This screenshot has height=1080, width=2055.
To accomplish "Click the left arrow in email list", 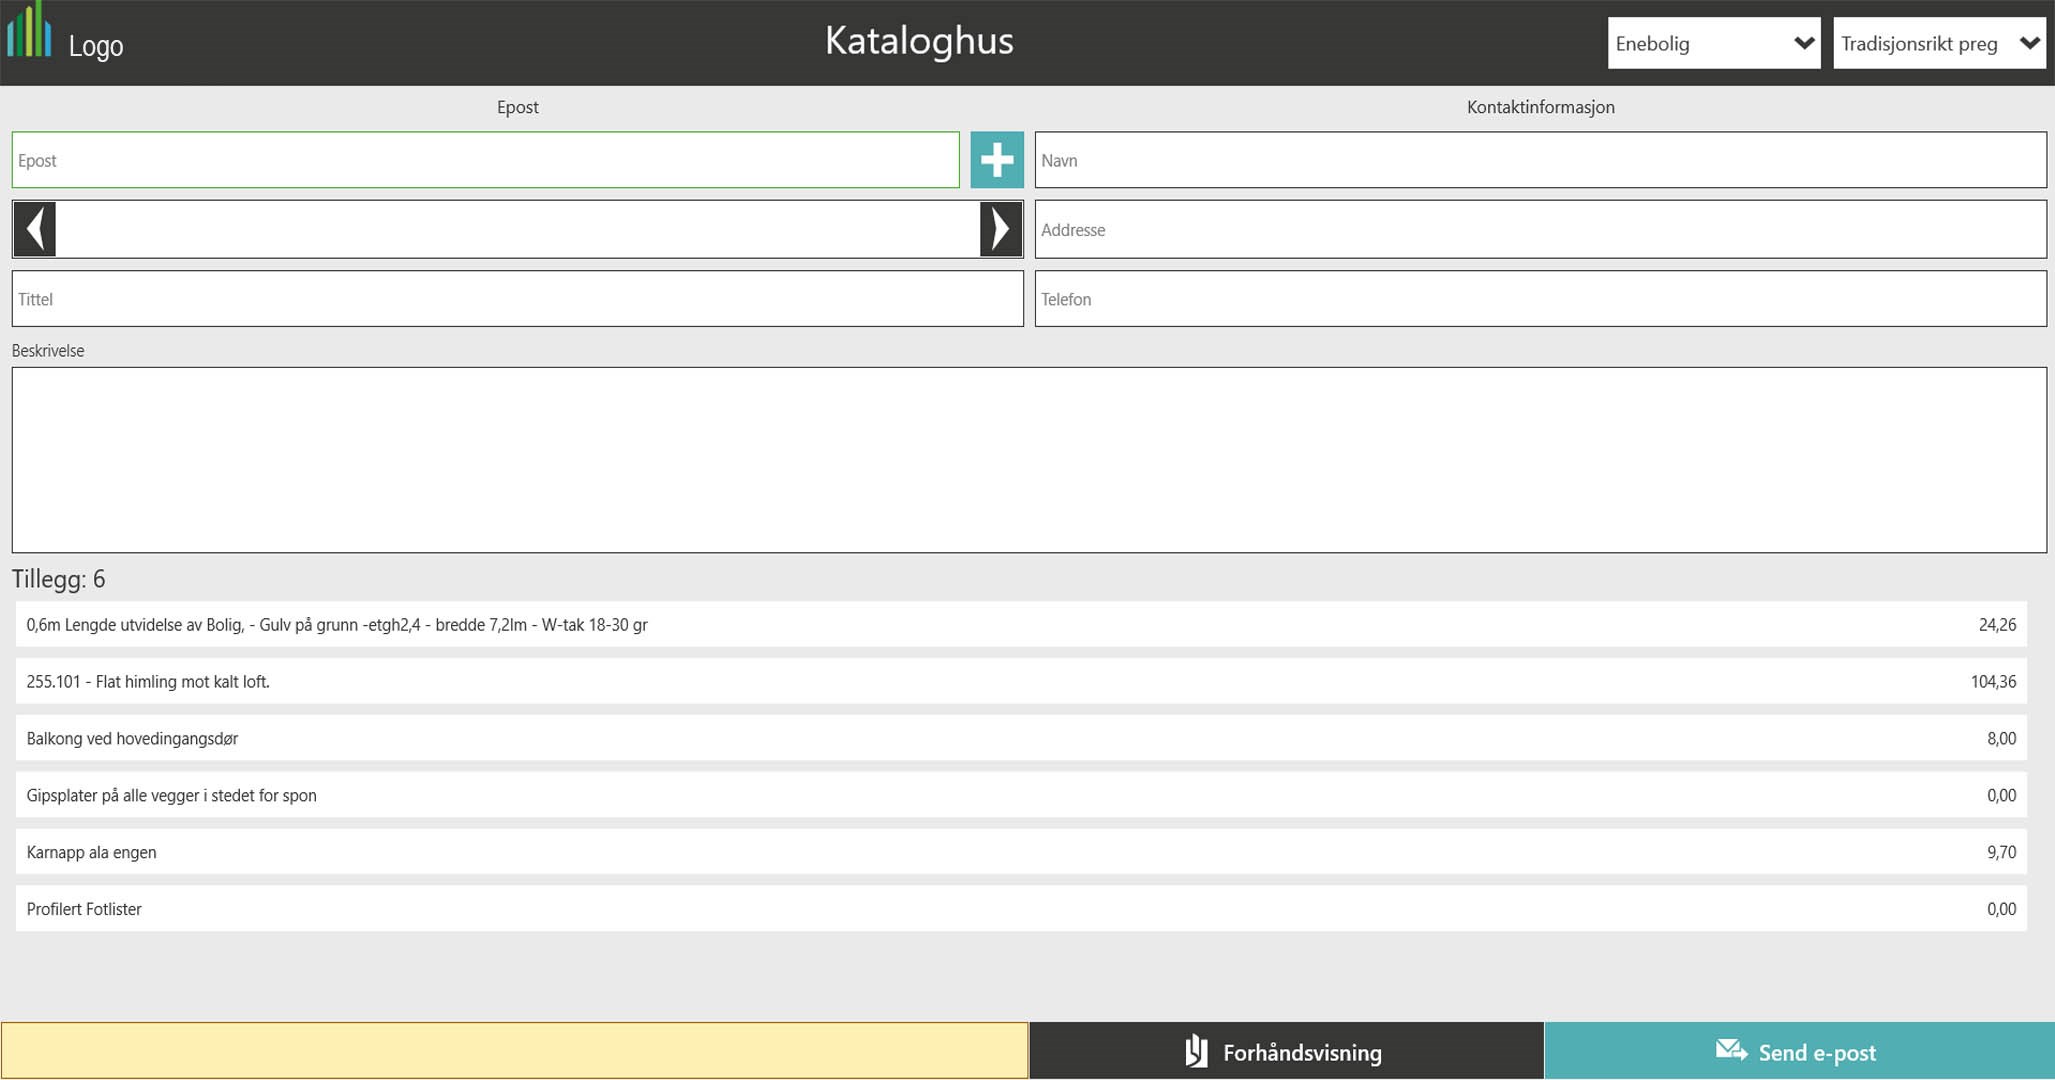I will pyautogui.click(x=35, y=229).
